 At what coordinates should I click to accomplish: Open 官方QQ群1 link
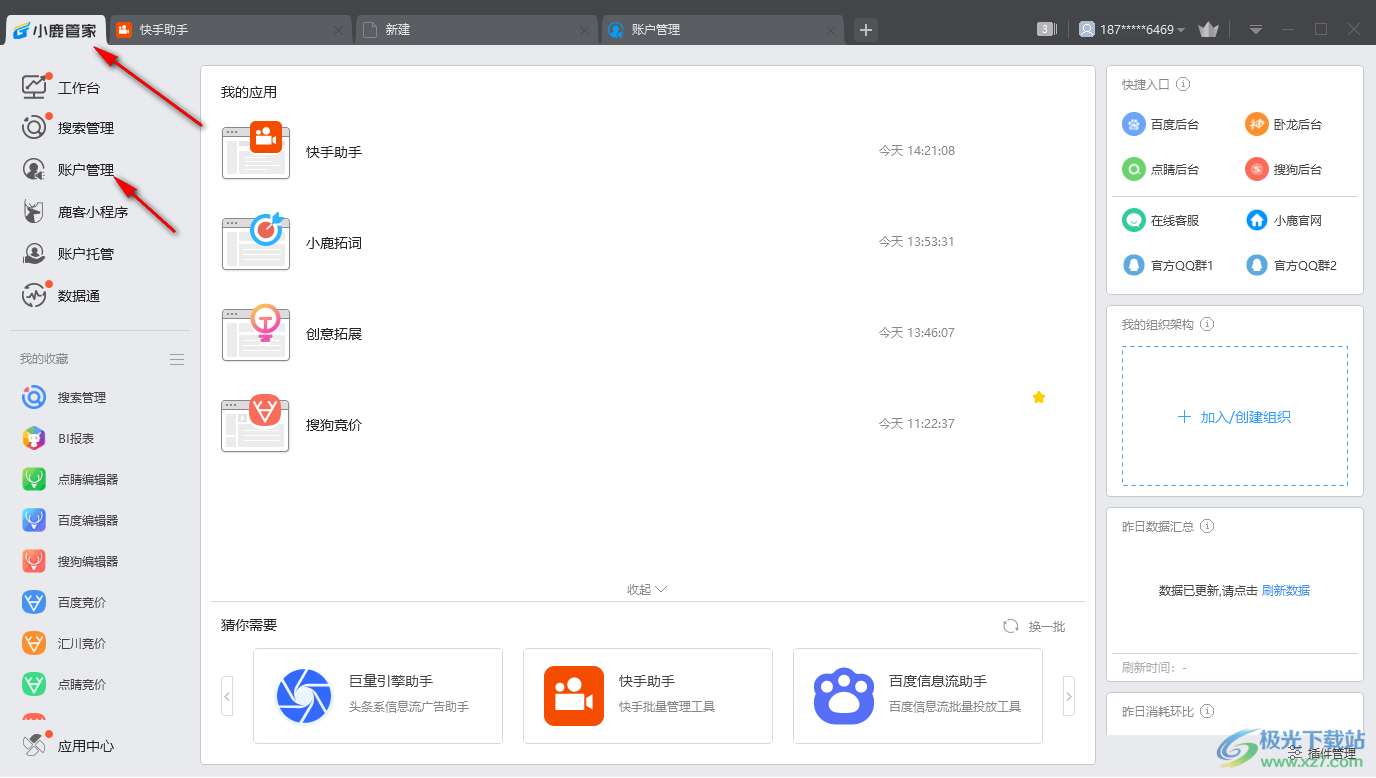click(x=1168, y=265)
